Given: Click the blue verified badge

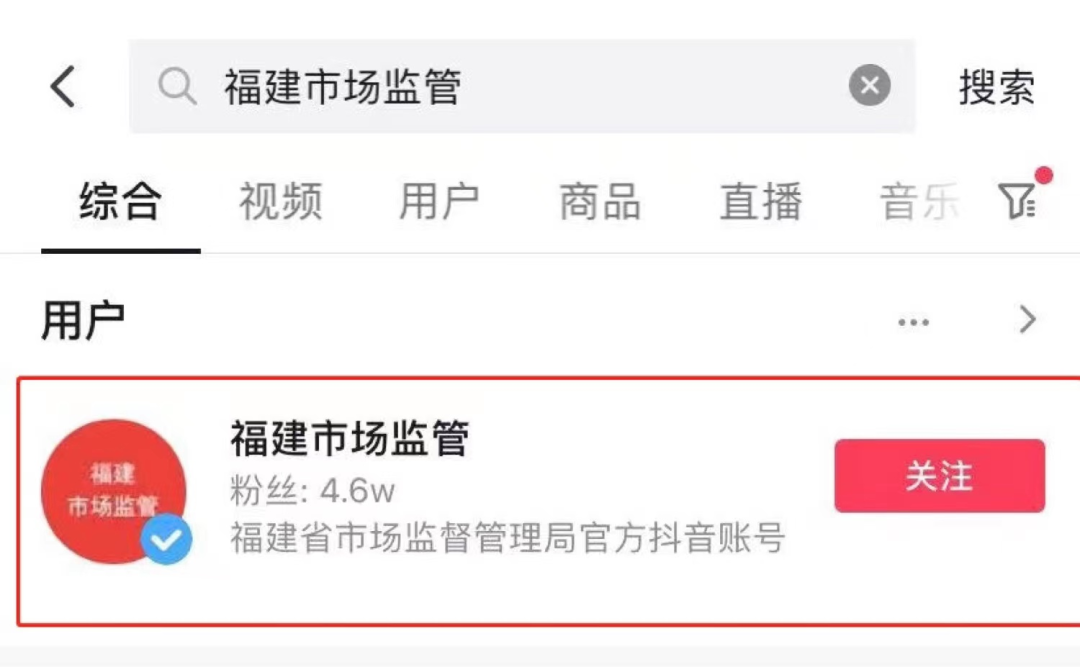Looking at the screenshot, I should tap(166, 539).
